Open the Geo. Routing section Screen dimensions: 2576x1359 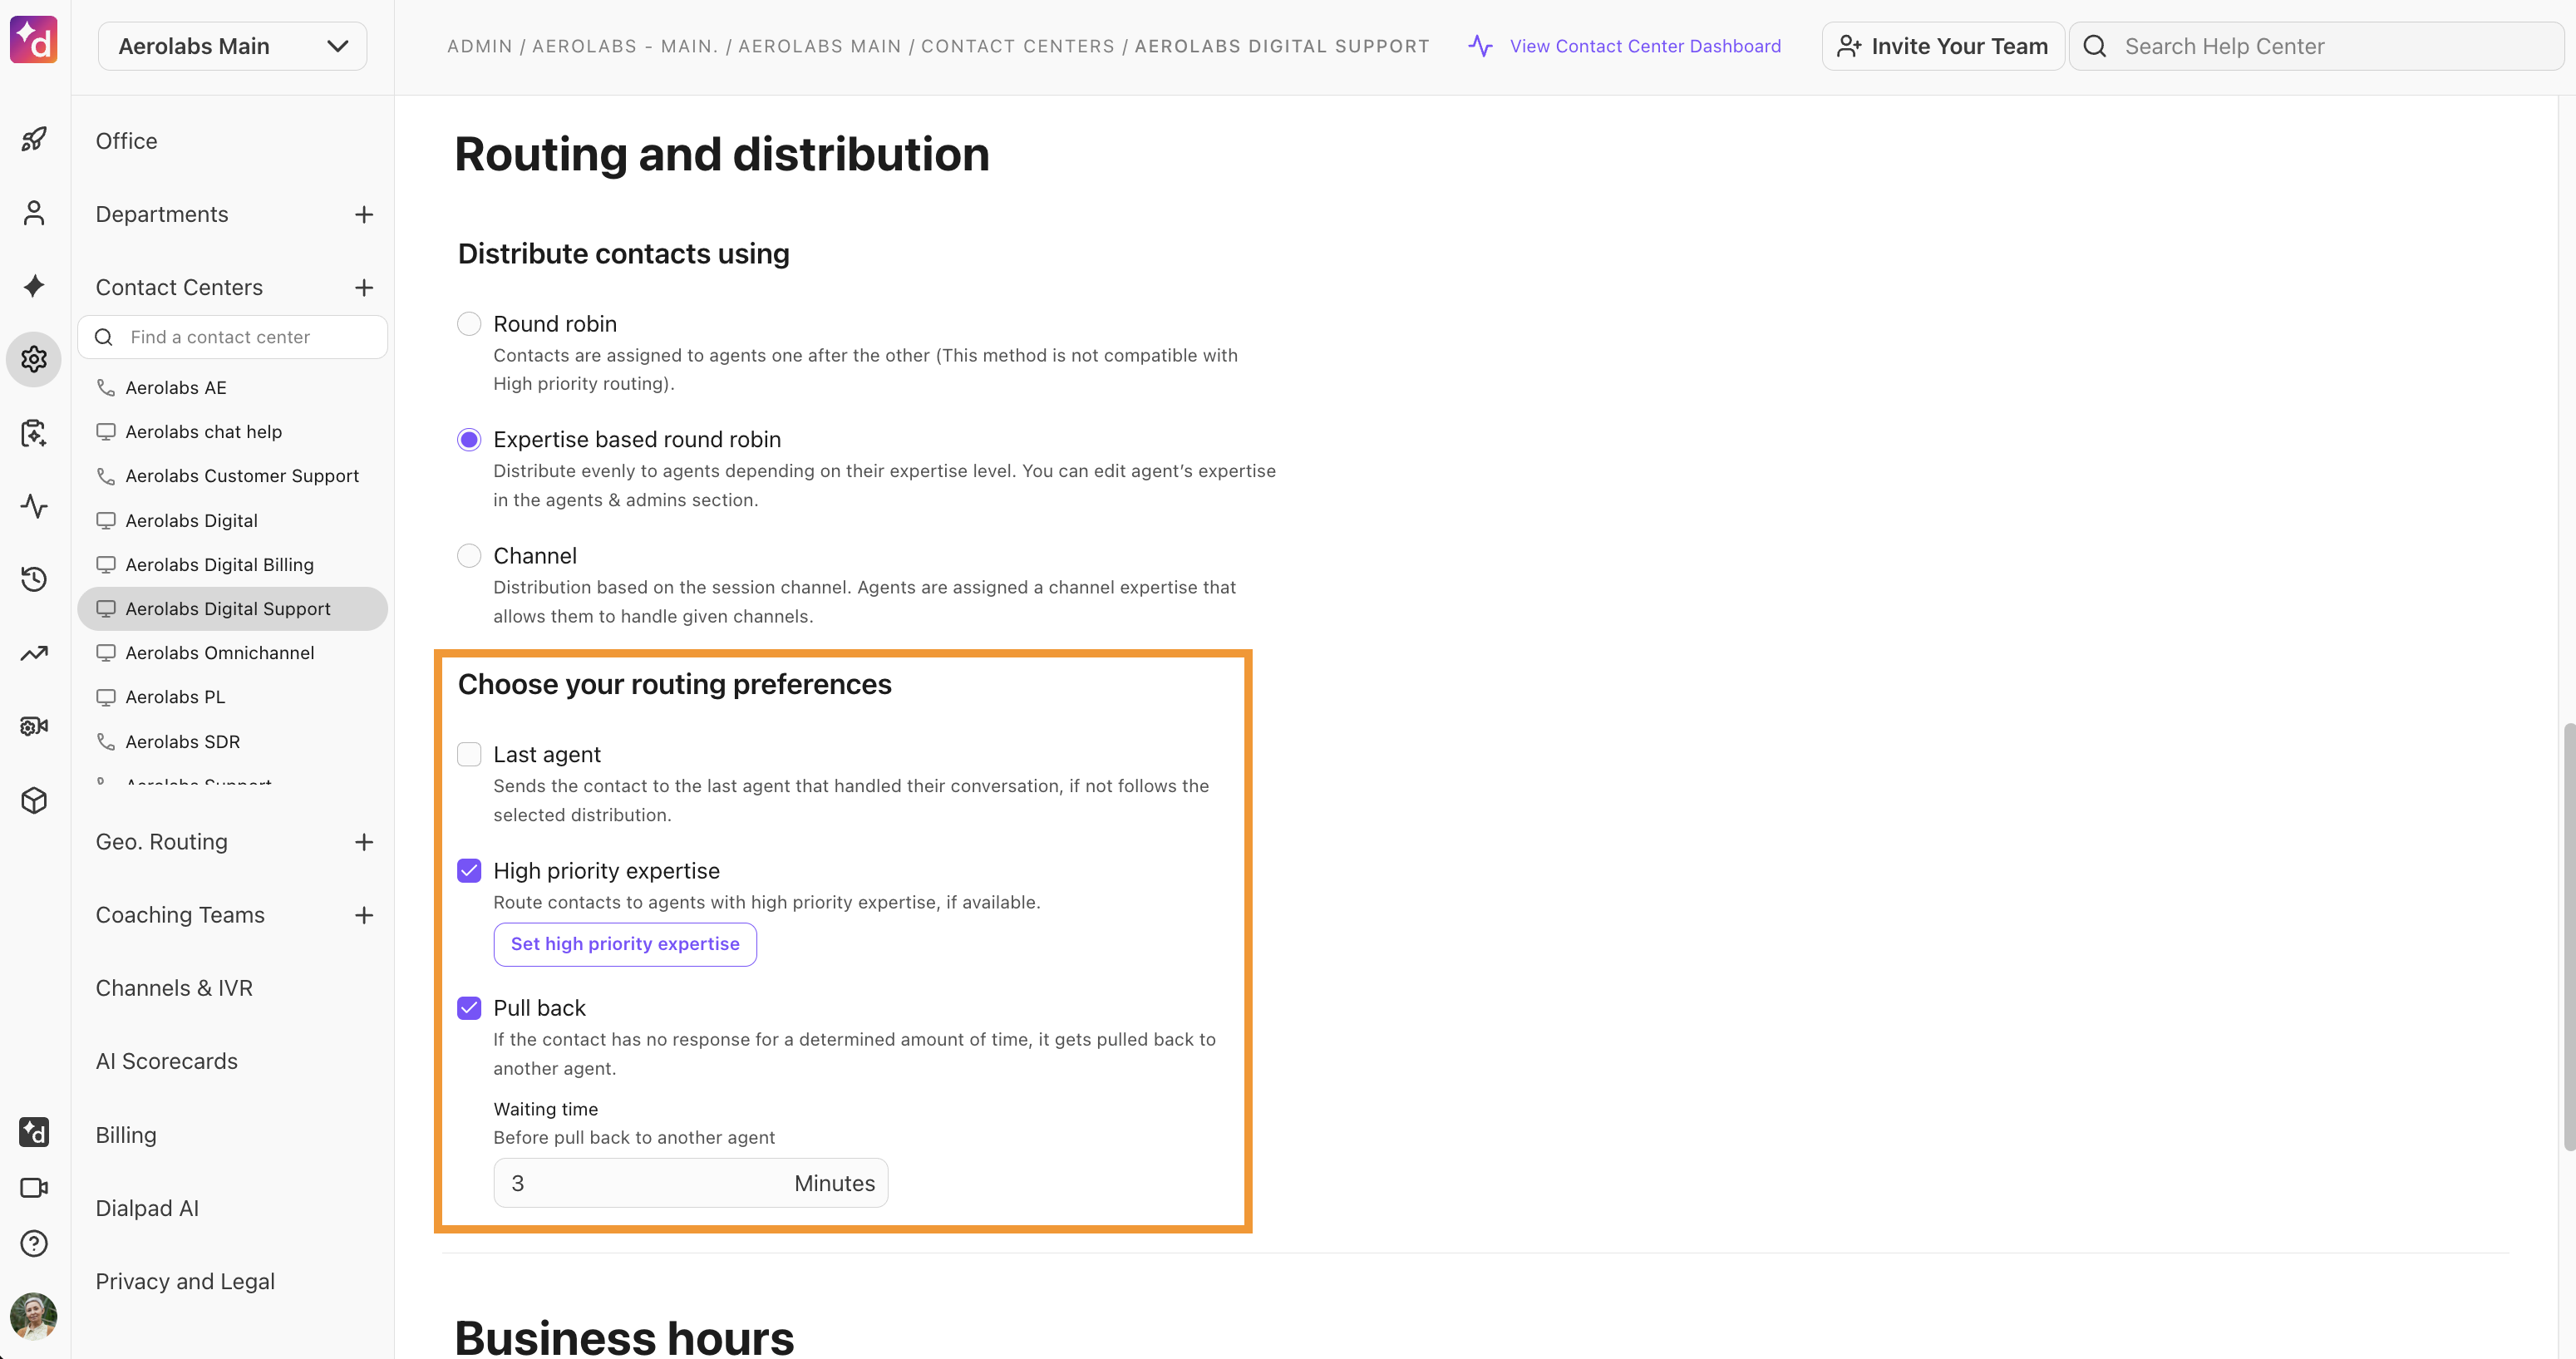point(162,842)
